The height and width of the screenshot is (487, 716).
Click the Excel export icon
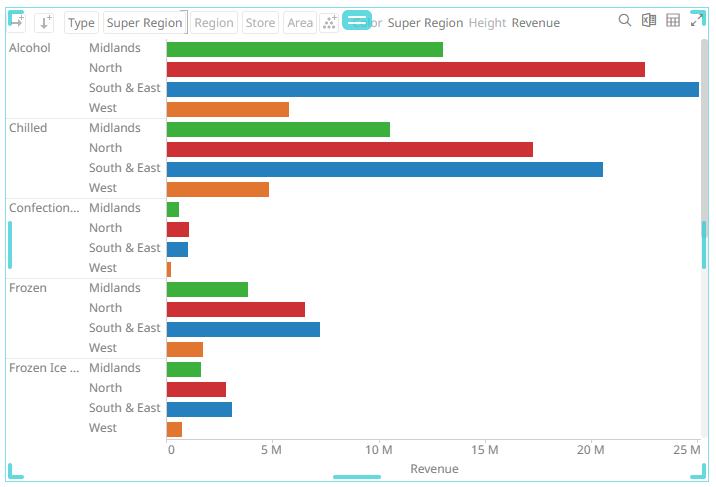[649, 21]
